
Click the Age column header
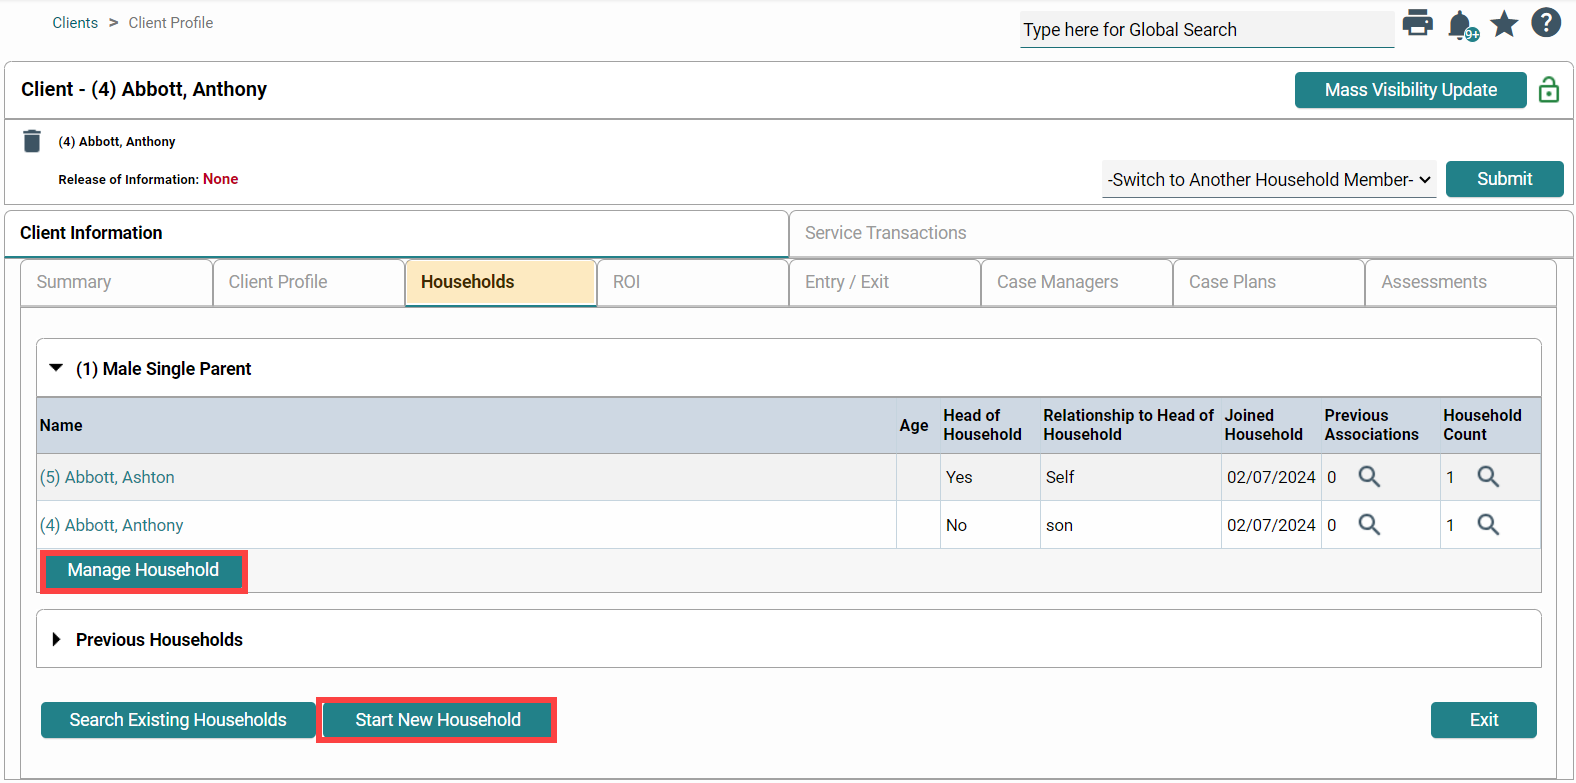(x=914, y=425)
